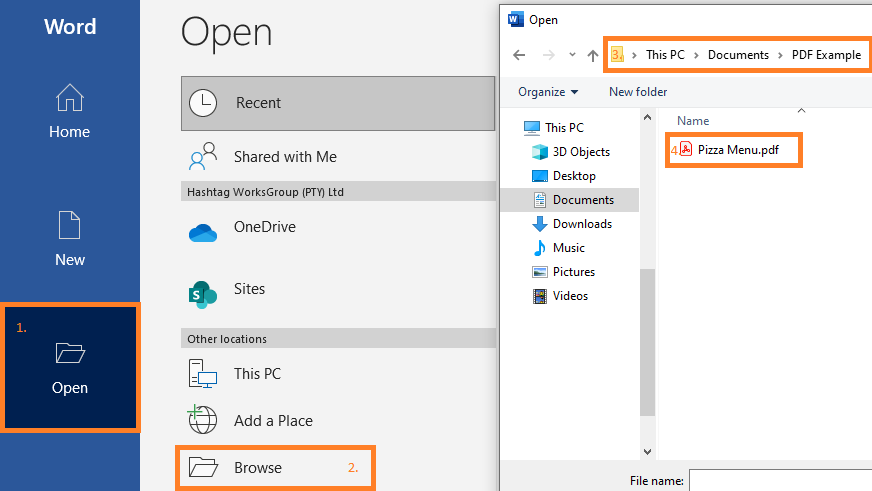Open the Organize dropdown menu
Screen dimensions: 872x491
[x=548, y=92]
